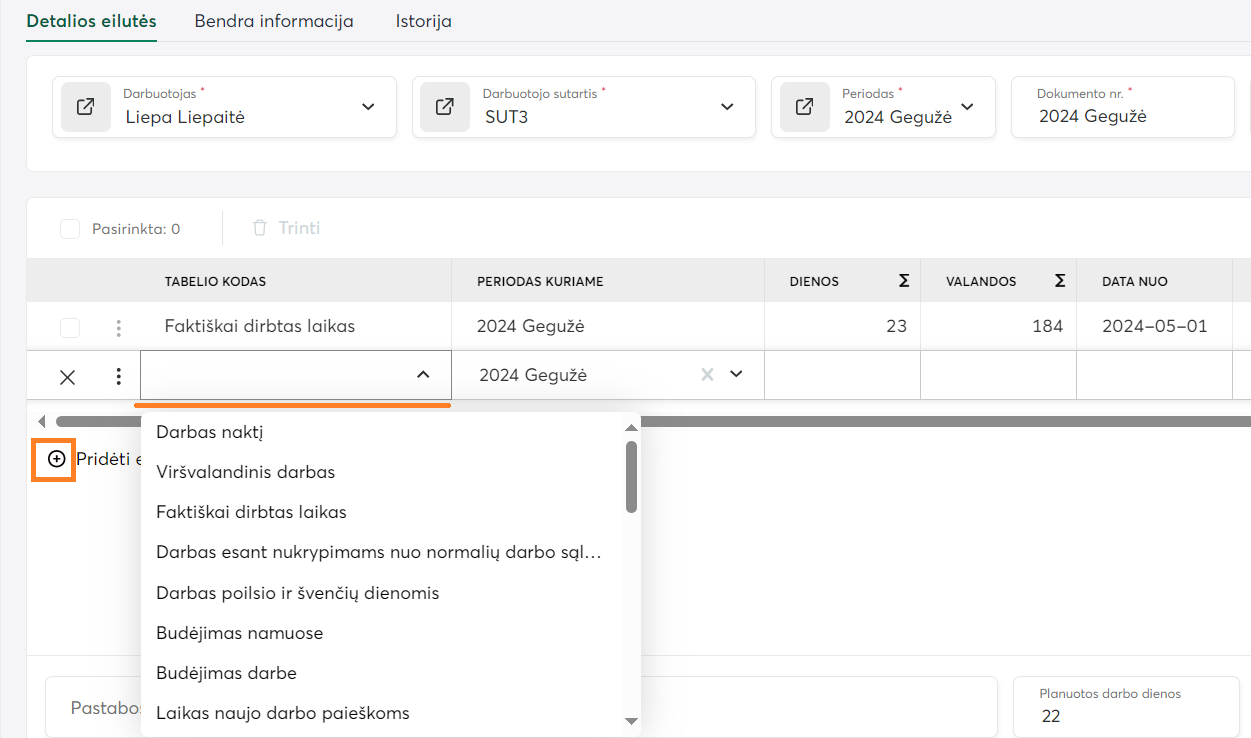The width and height of the screenshot is (1251, 738).
Task: Open the Darbuotojas external link icon
Action: click(x=86, y=107)
